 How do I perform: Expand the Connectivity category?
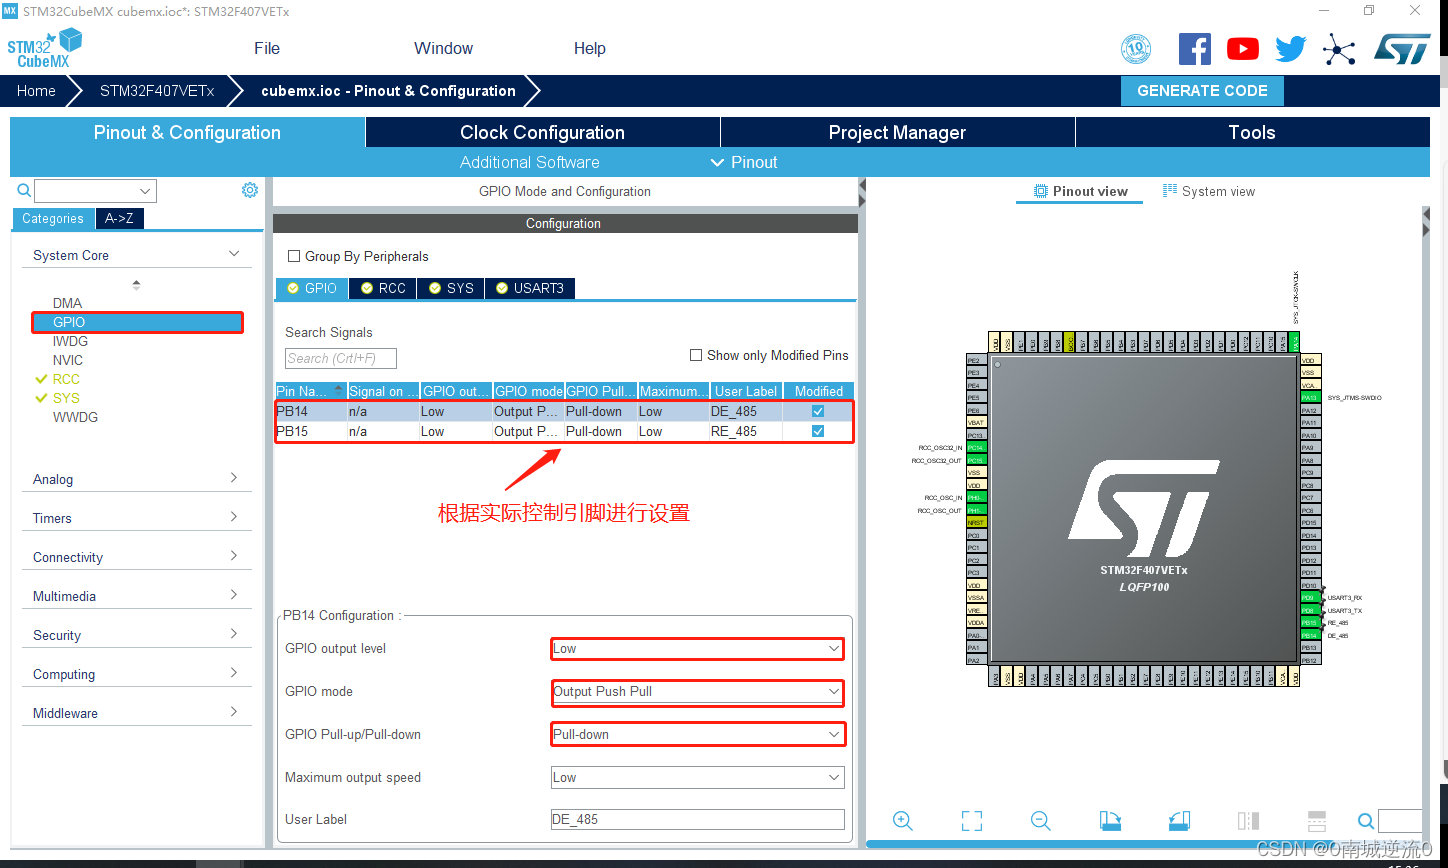234,556
